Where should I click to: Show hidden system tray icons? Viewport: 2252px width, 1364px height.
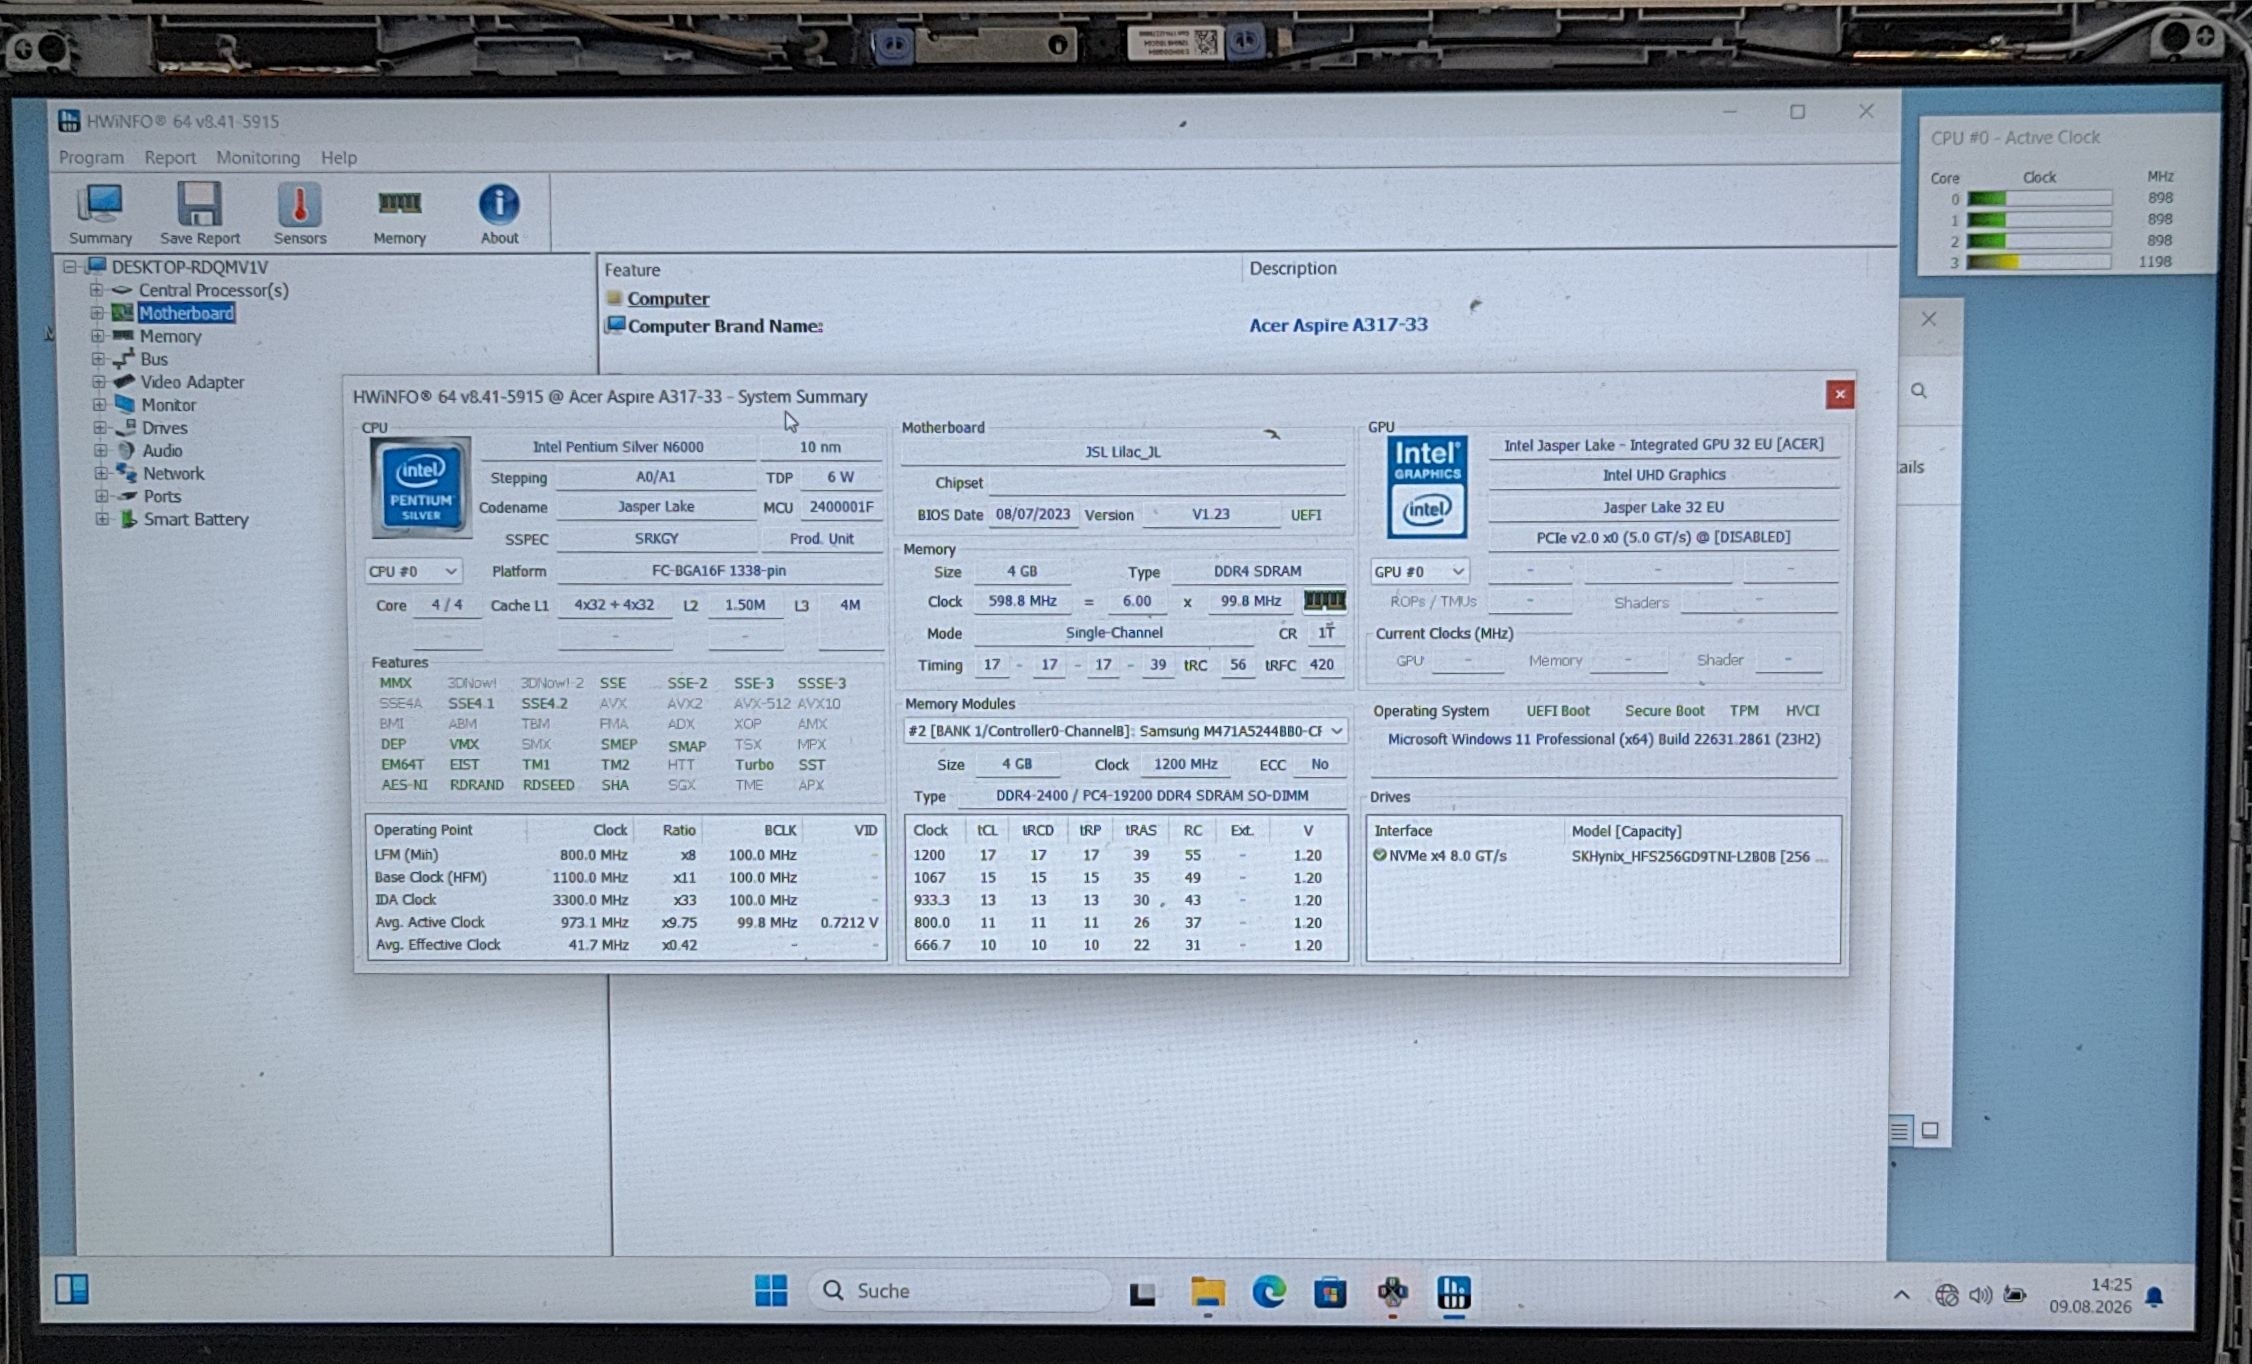pos(1902,1295)
